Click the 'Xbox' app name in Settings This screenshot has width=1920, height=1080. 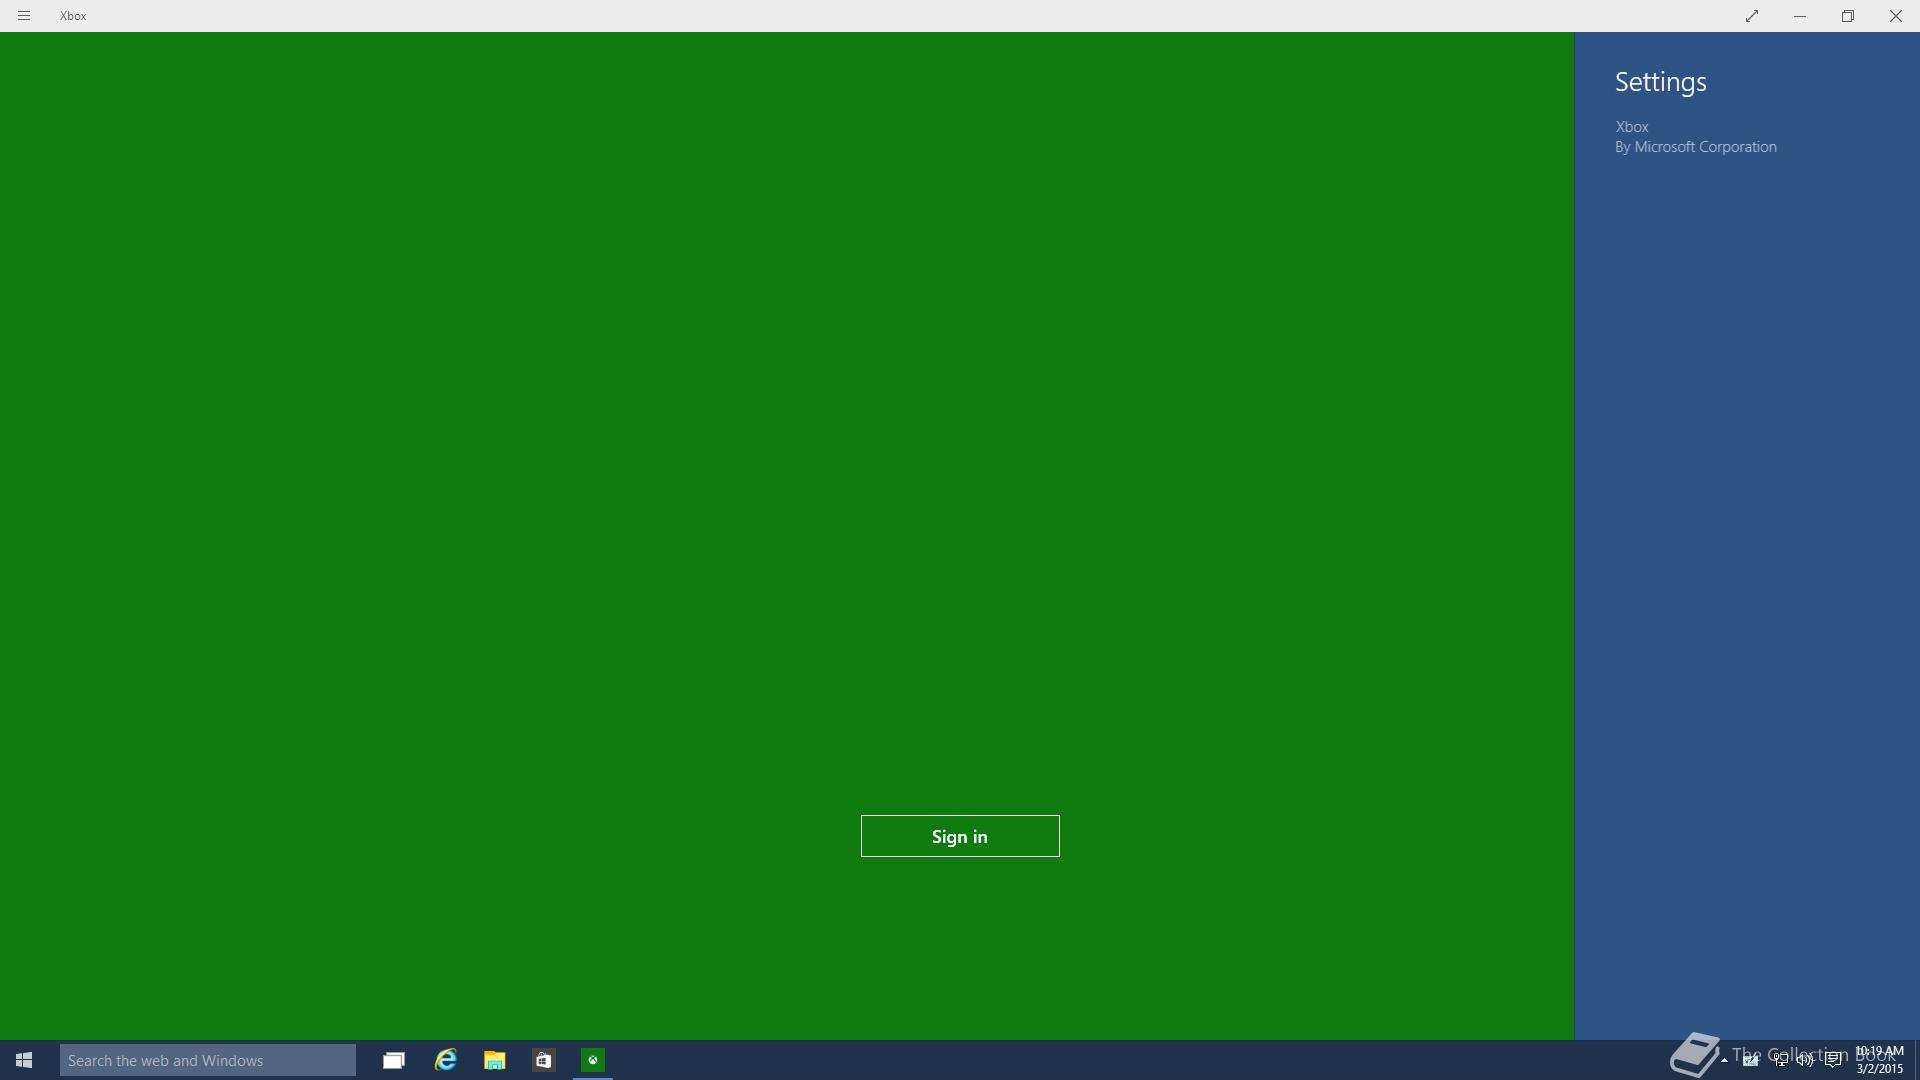pos(1632,127)
